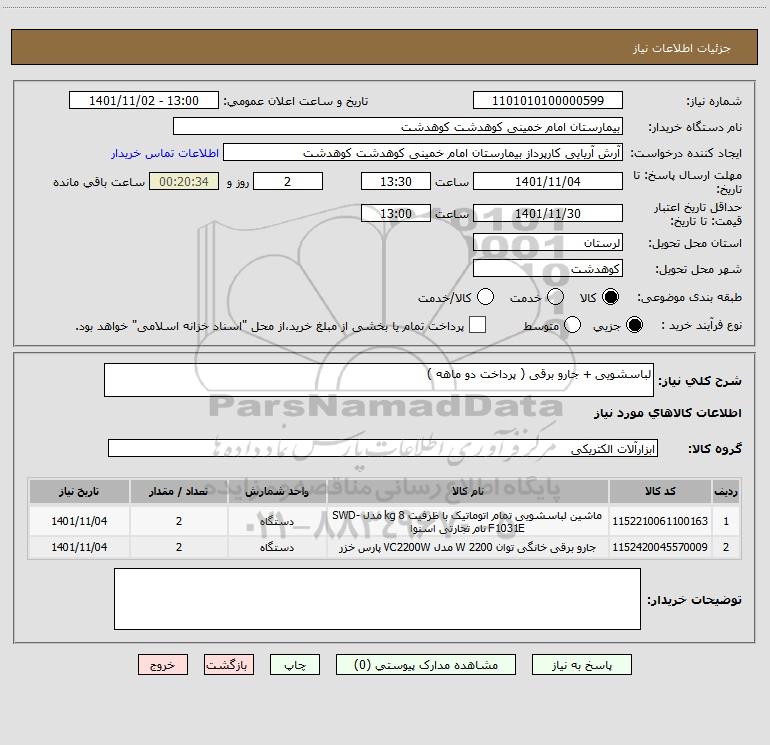This screenshot has height=745, width=770.
Task: Click the buyer organization name field
Action: 398,127
